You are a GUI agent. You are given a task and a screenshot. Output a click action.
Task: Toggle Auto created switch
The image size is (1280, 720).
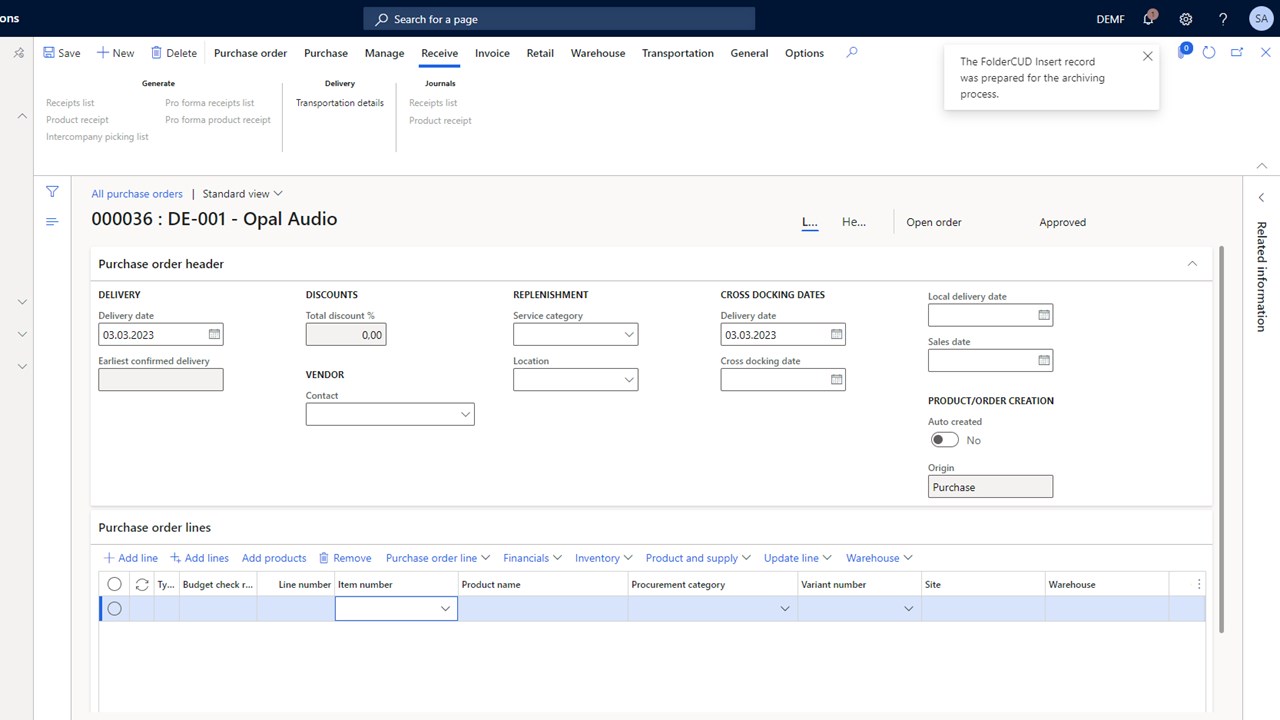coord(944,440)
